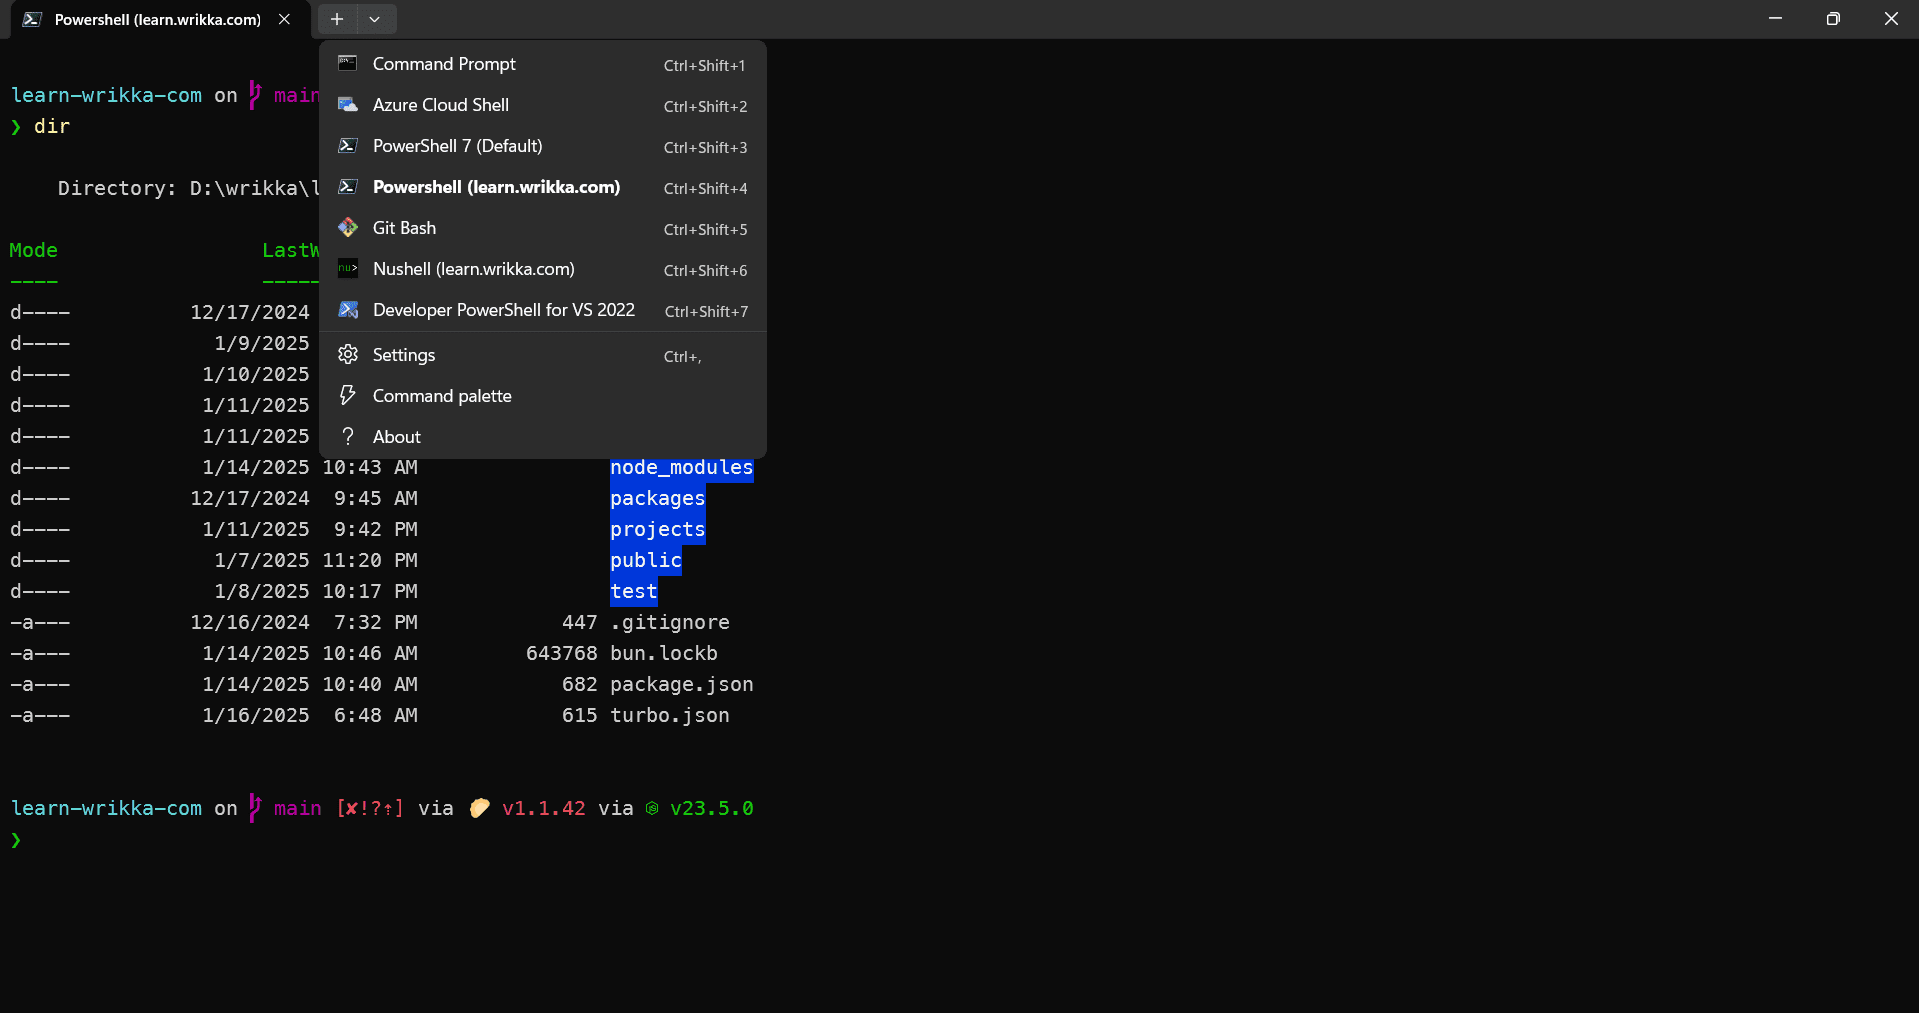Open Command Prompt from the menu
1919x1013 pixels.
[543, 64]
